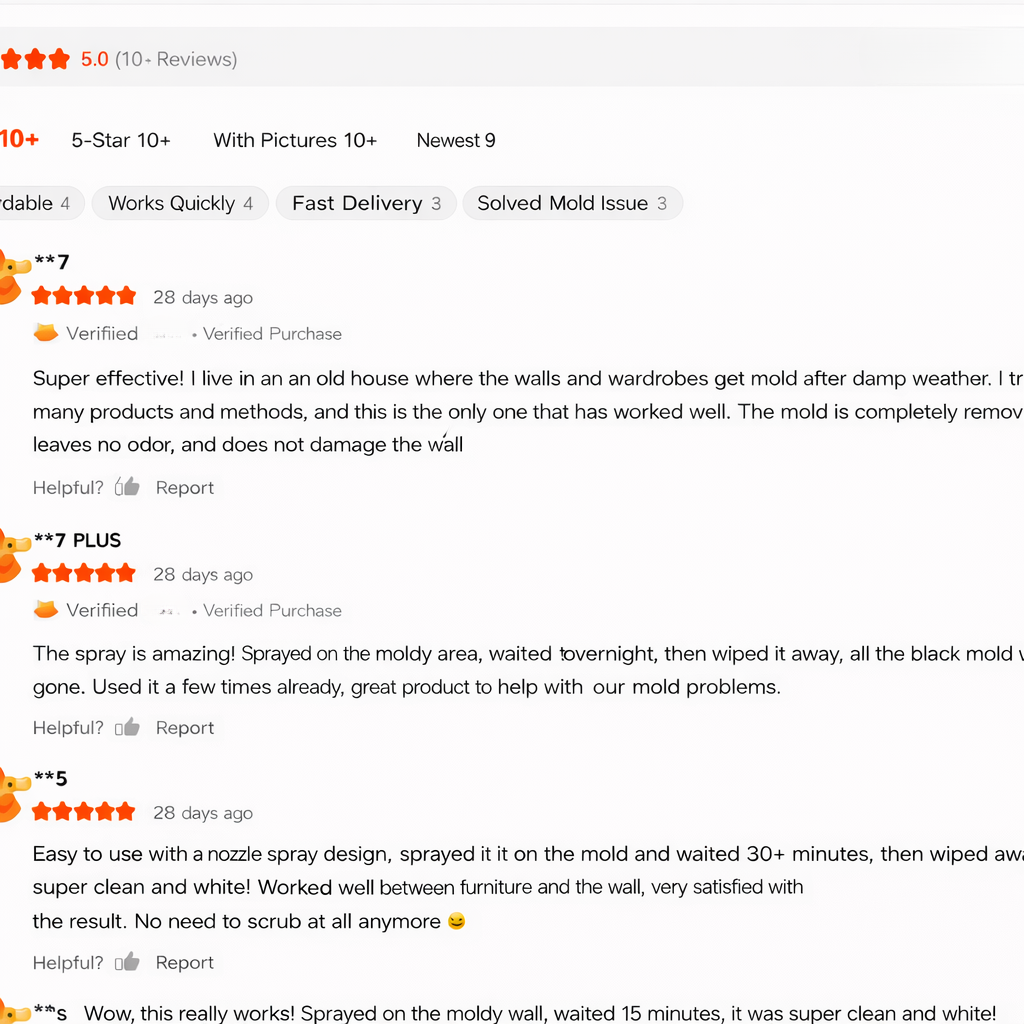Filter reviews by Works Quickly tag
This screenshot has height=1024, width=1024.
tap(180, 203)
